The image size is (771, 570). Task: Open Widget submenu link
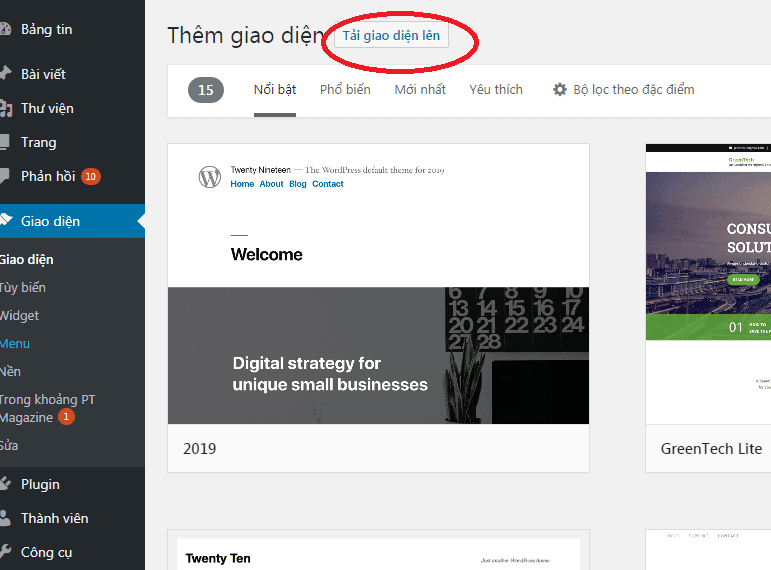click(x=19, y=316)
